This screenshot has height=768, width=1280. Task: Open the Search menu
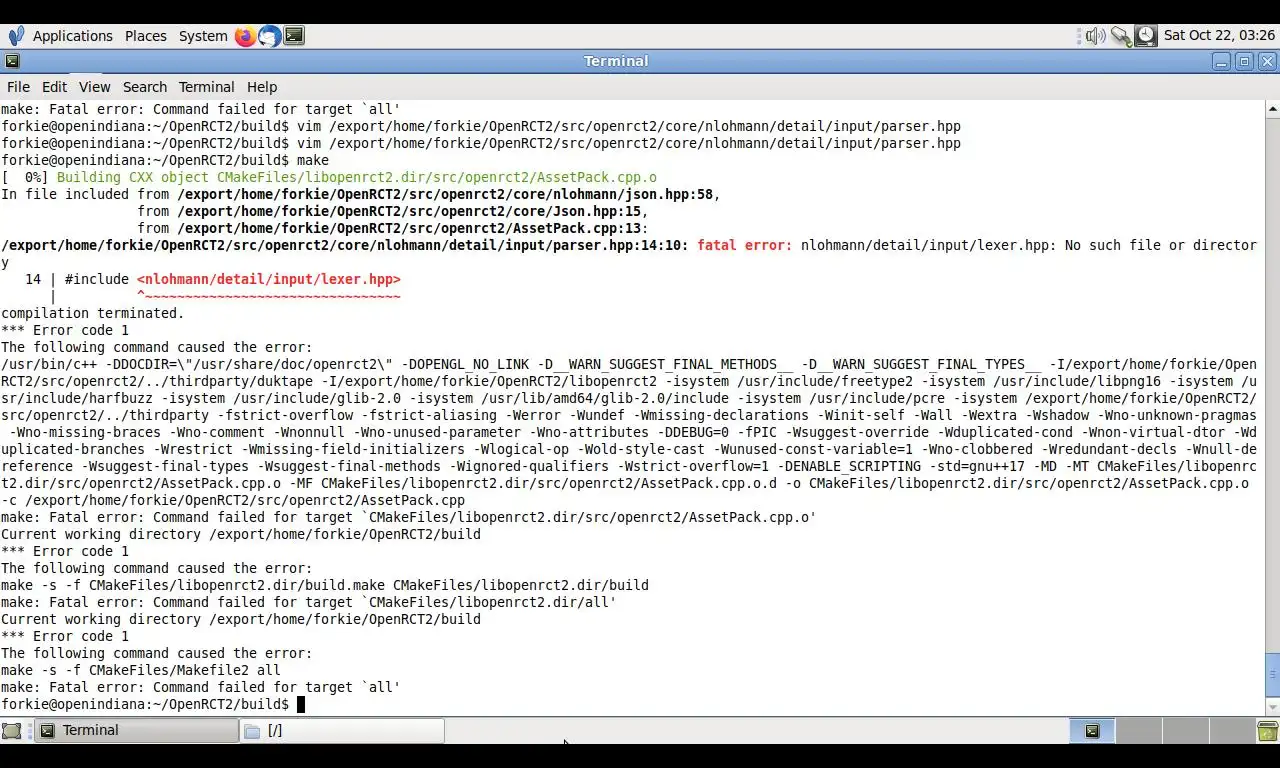[x=145, y=87]
